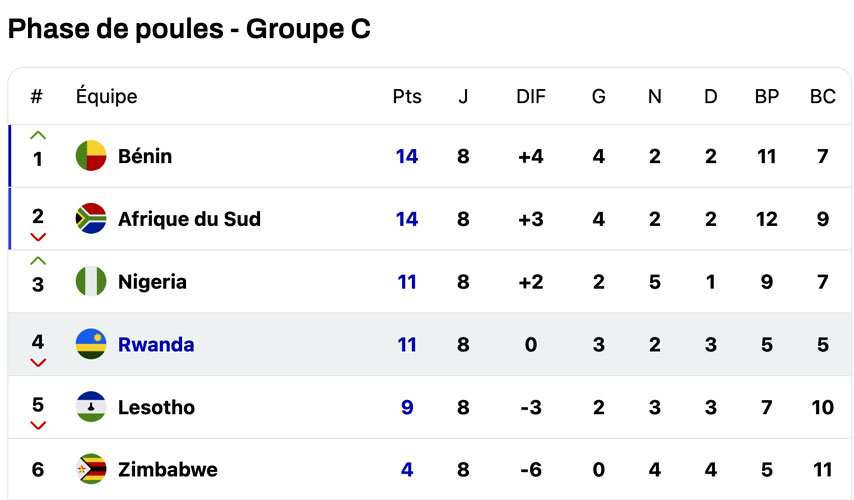Click the Lesotho flag icon
The image size is (854, 500).
pyautogui.click(x=91, y=407)
